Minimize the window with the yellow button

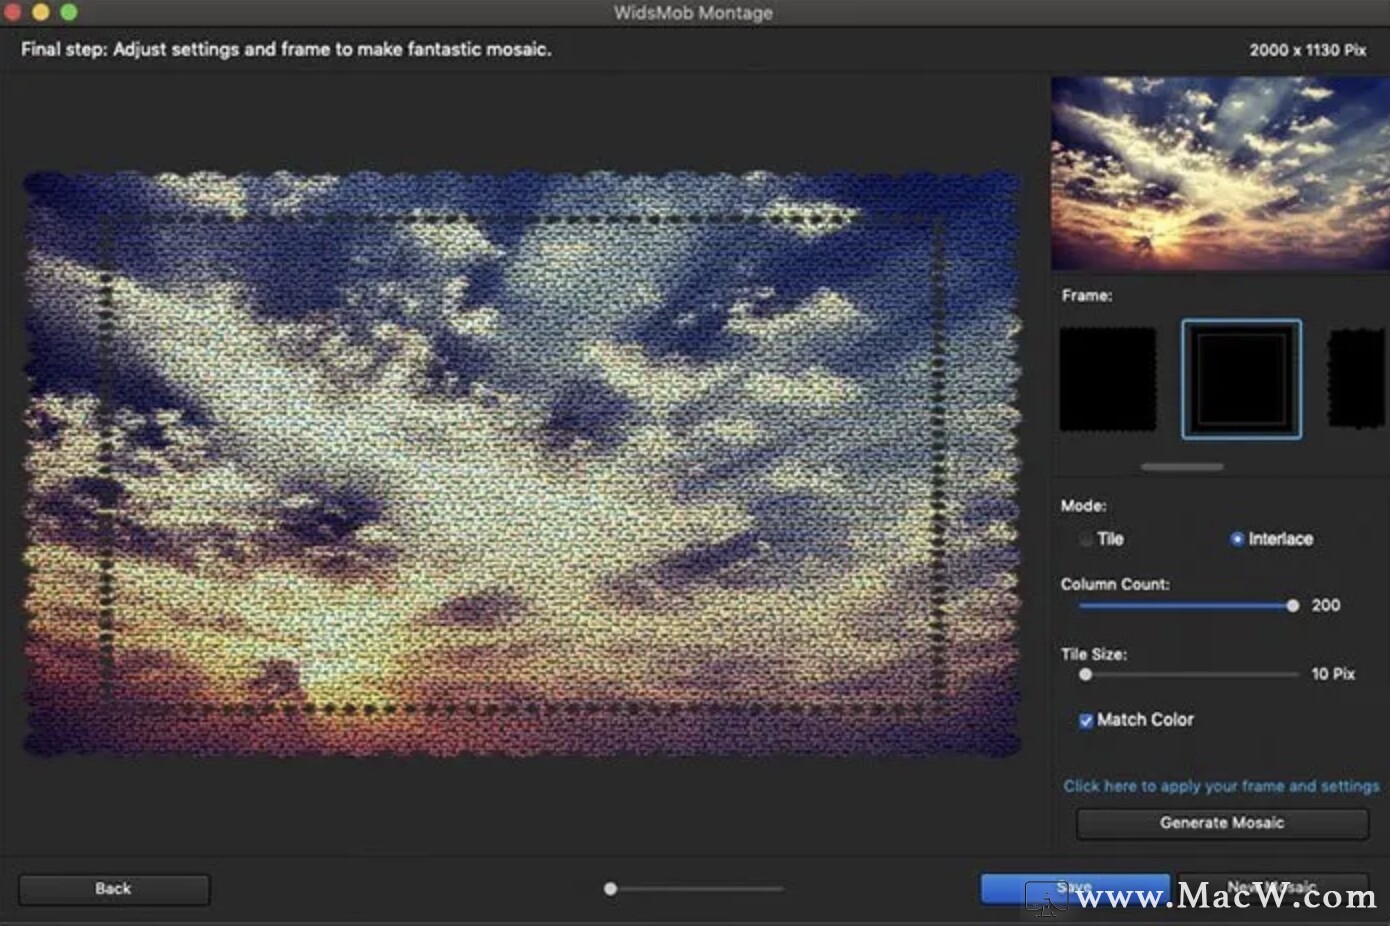(41, 12)
